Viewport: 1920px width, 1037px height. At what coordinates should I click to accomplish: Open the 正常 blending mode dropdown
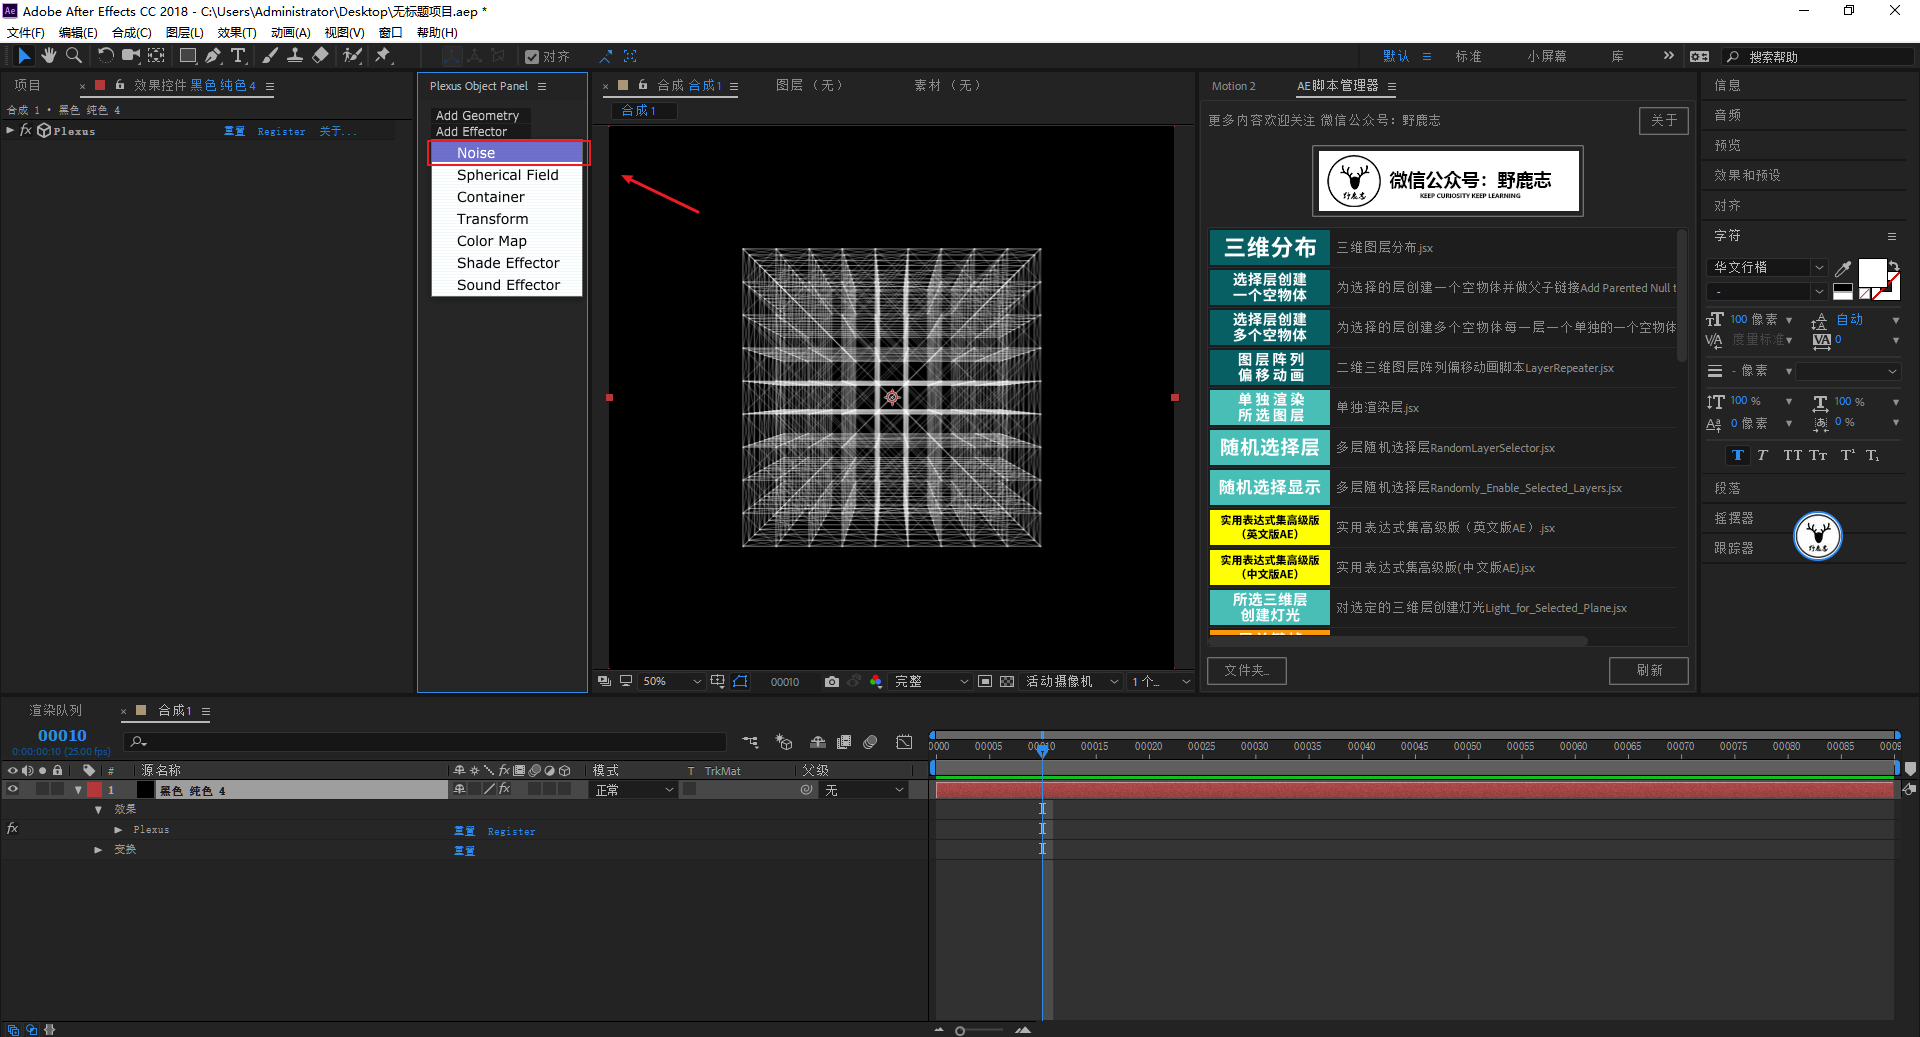point(635,790)
